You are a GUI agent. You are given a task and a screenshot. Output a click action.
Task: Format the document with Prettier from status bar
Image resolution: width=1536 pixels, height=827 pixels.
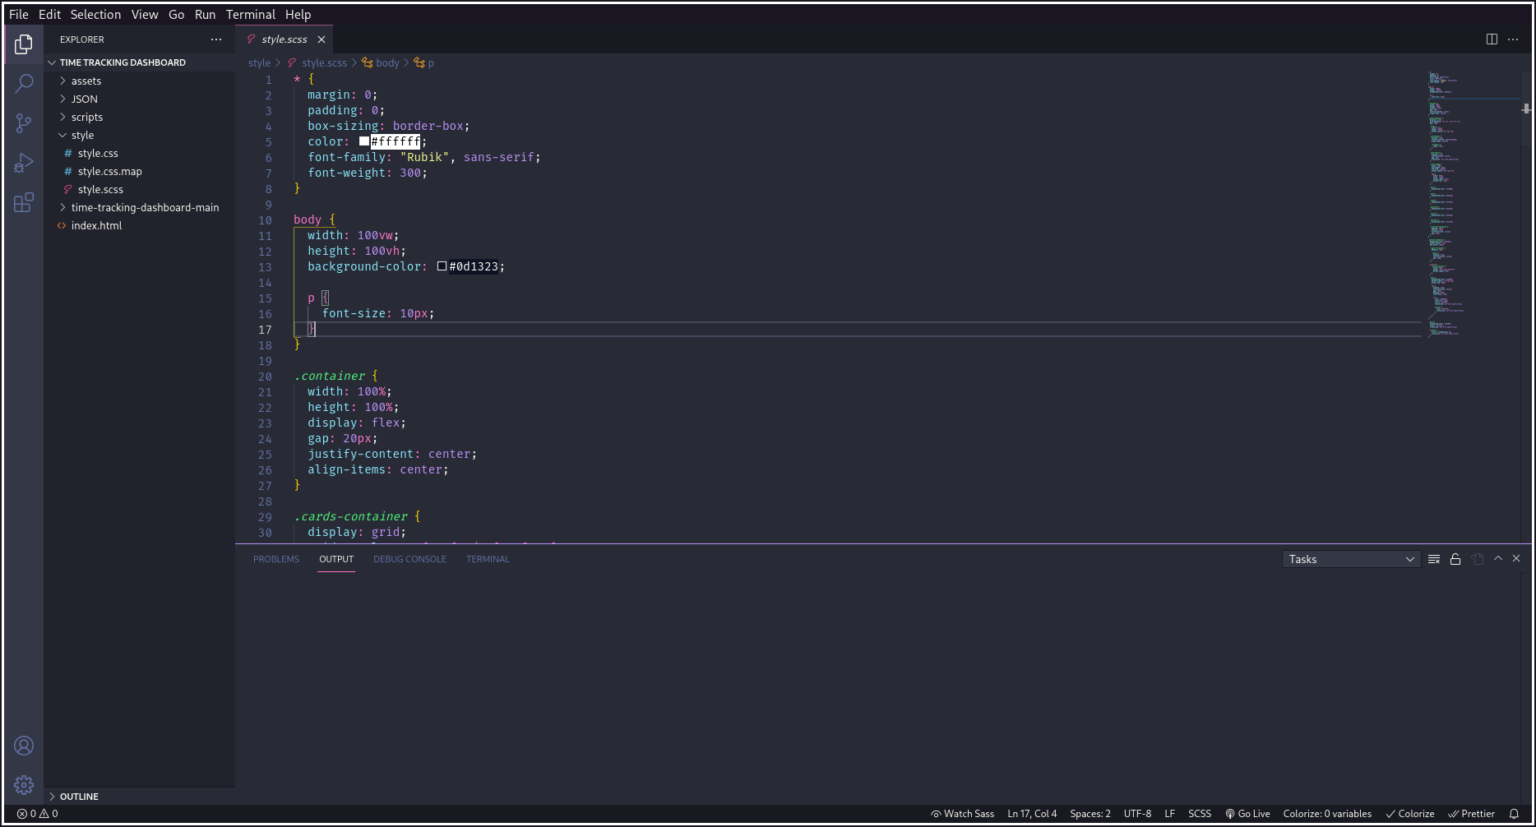(x=1470, y=813)
